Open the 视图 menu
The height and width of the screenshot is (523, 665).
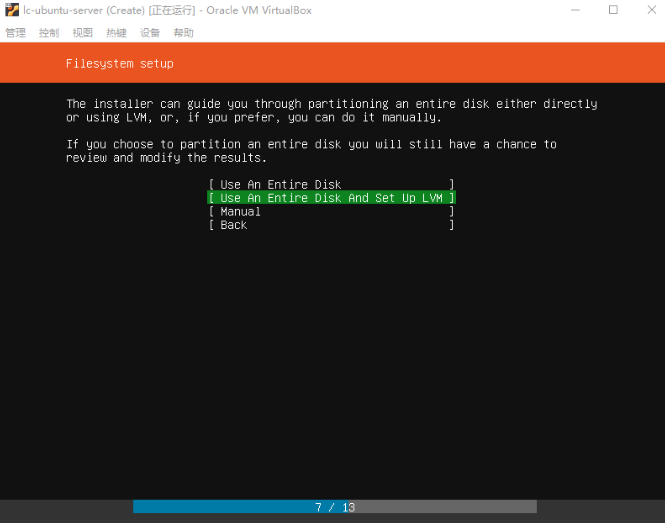[82, 33]
